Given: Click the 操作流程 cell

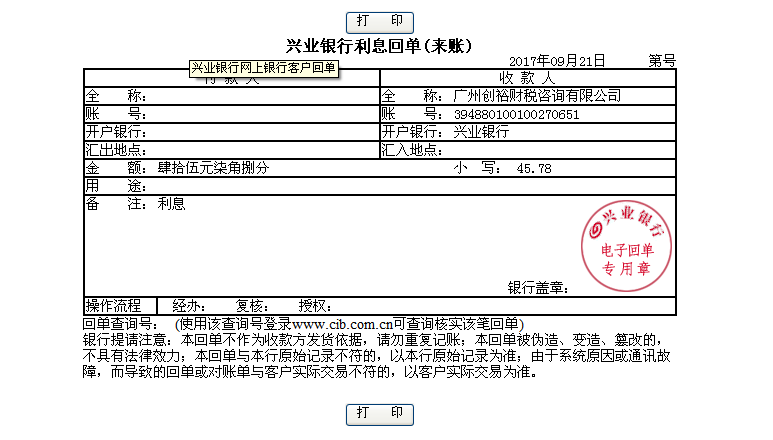Looking at the screenshot, I should [120, 306].
